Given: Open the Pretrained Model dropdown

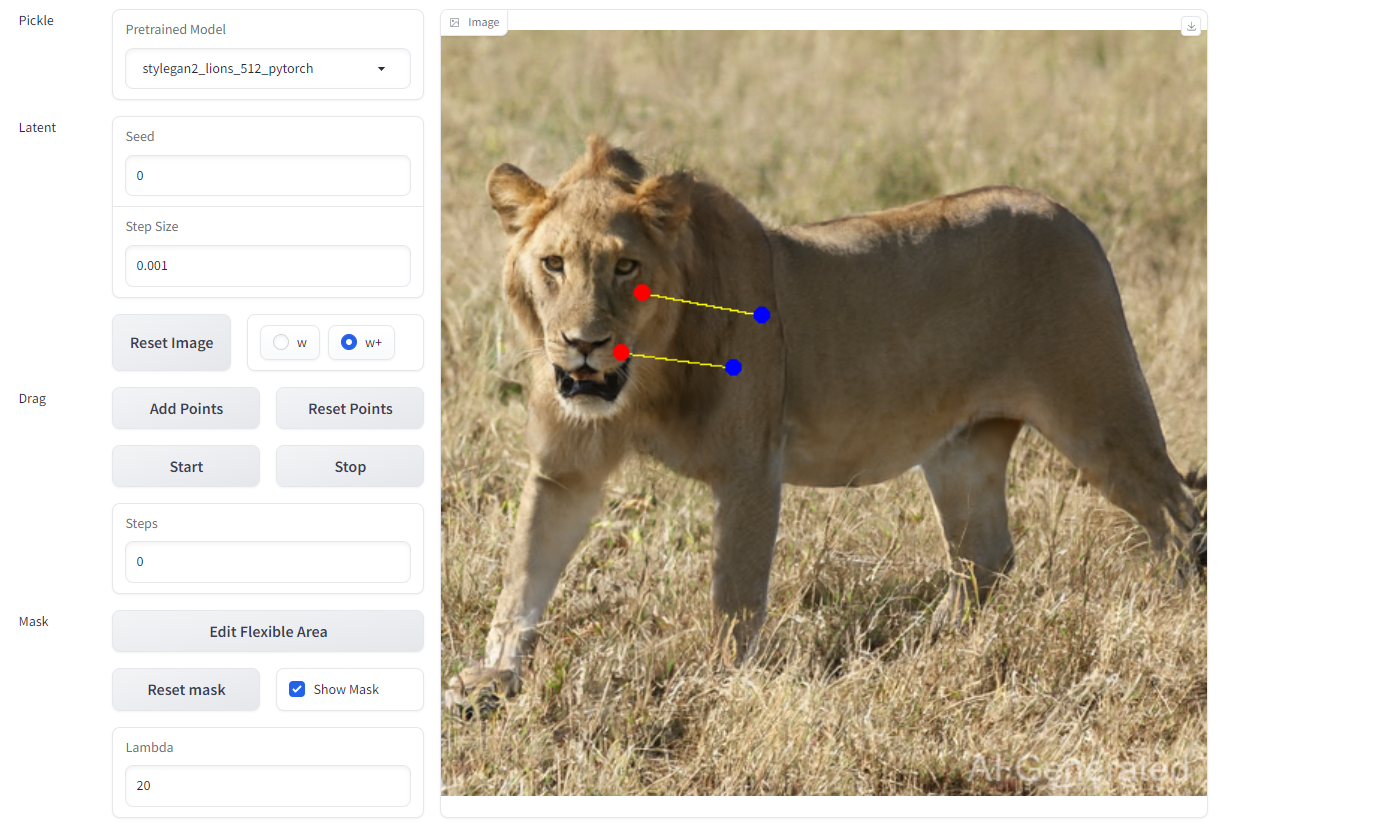Looking at the screenshot, I should click(268, 69).
